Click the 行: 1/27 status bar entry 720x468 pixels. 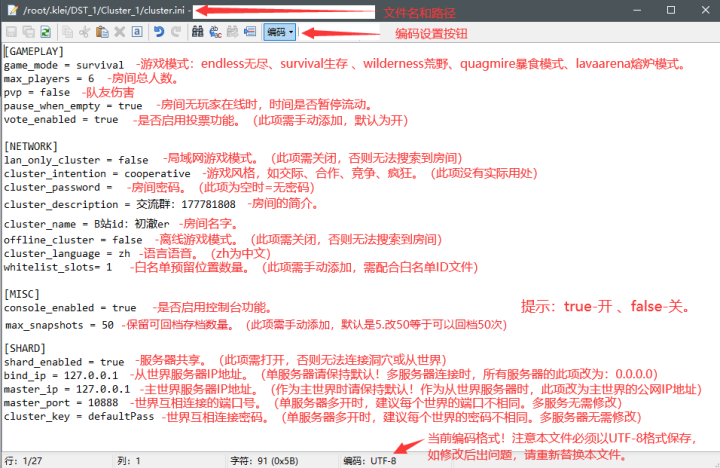pos(23,461)
